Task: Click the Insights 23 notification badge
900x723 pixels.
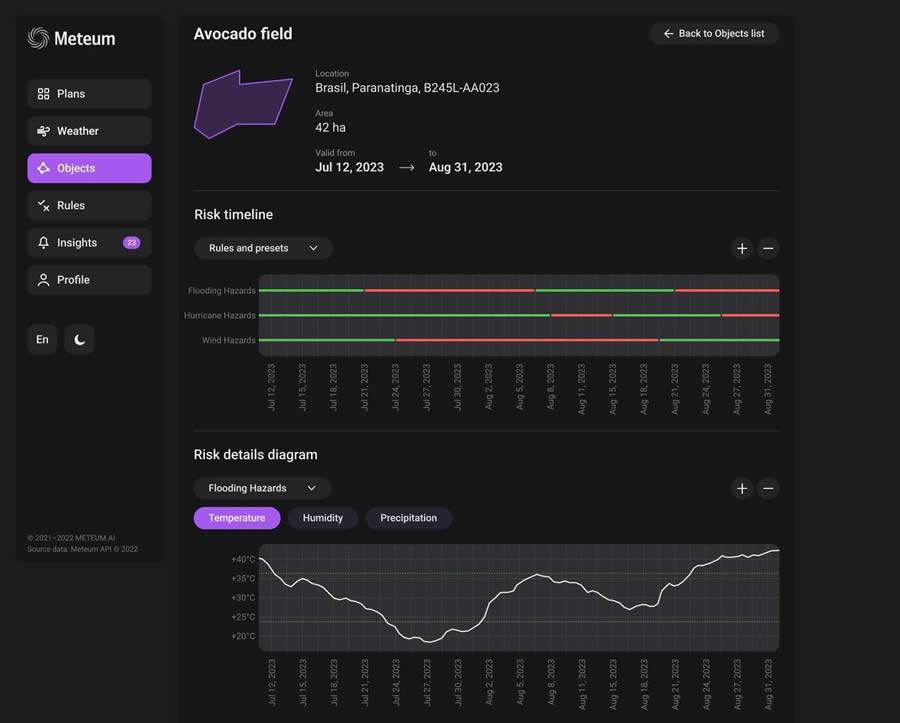Action: point(131,243)
